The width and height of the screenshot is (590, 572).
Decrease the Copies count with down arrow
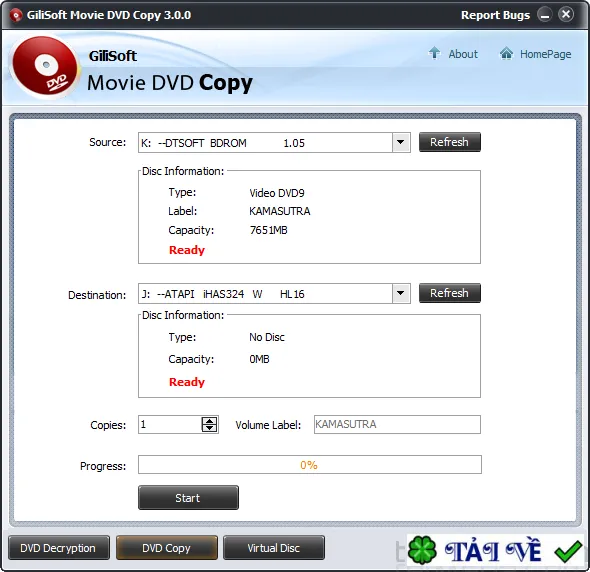click(x=209, y=428)
